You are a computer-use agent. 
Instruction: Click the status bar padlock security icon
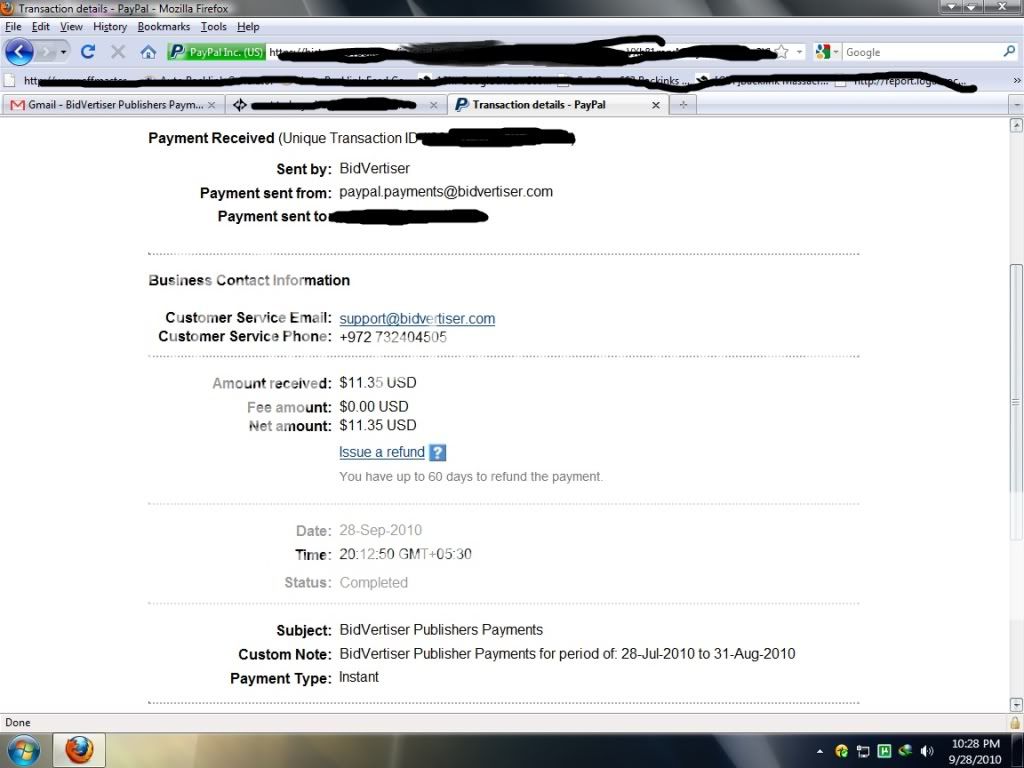(x=1015, y=722)
